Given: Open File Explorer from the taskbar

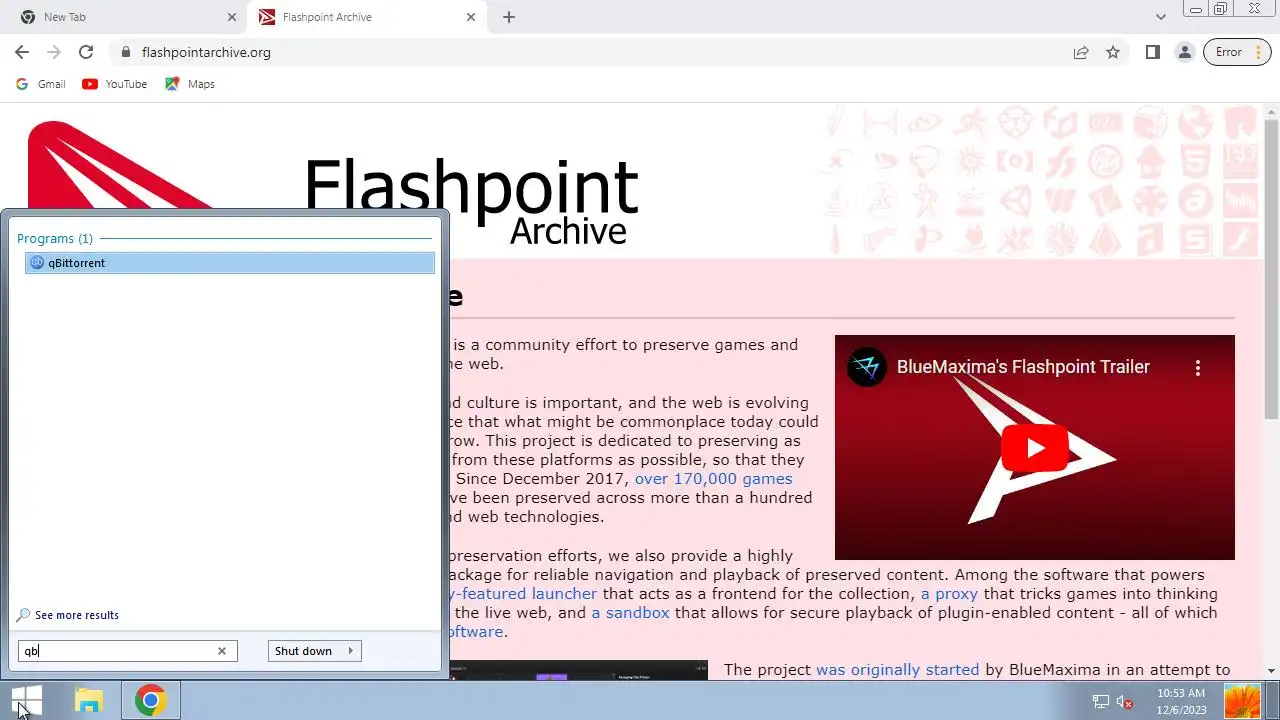Looking at the screenshot, I should 89,700.
